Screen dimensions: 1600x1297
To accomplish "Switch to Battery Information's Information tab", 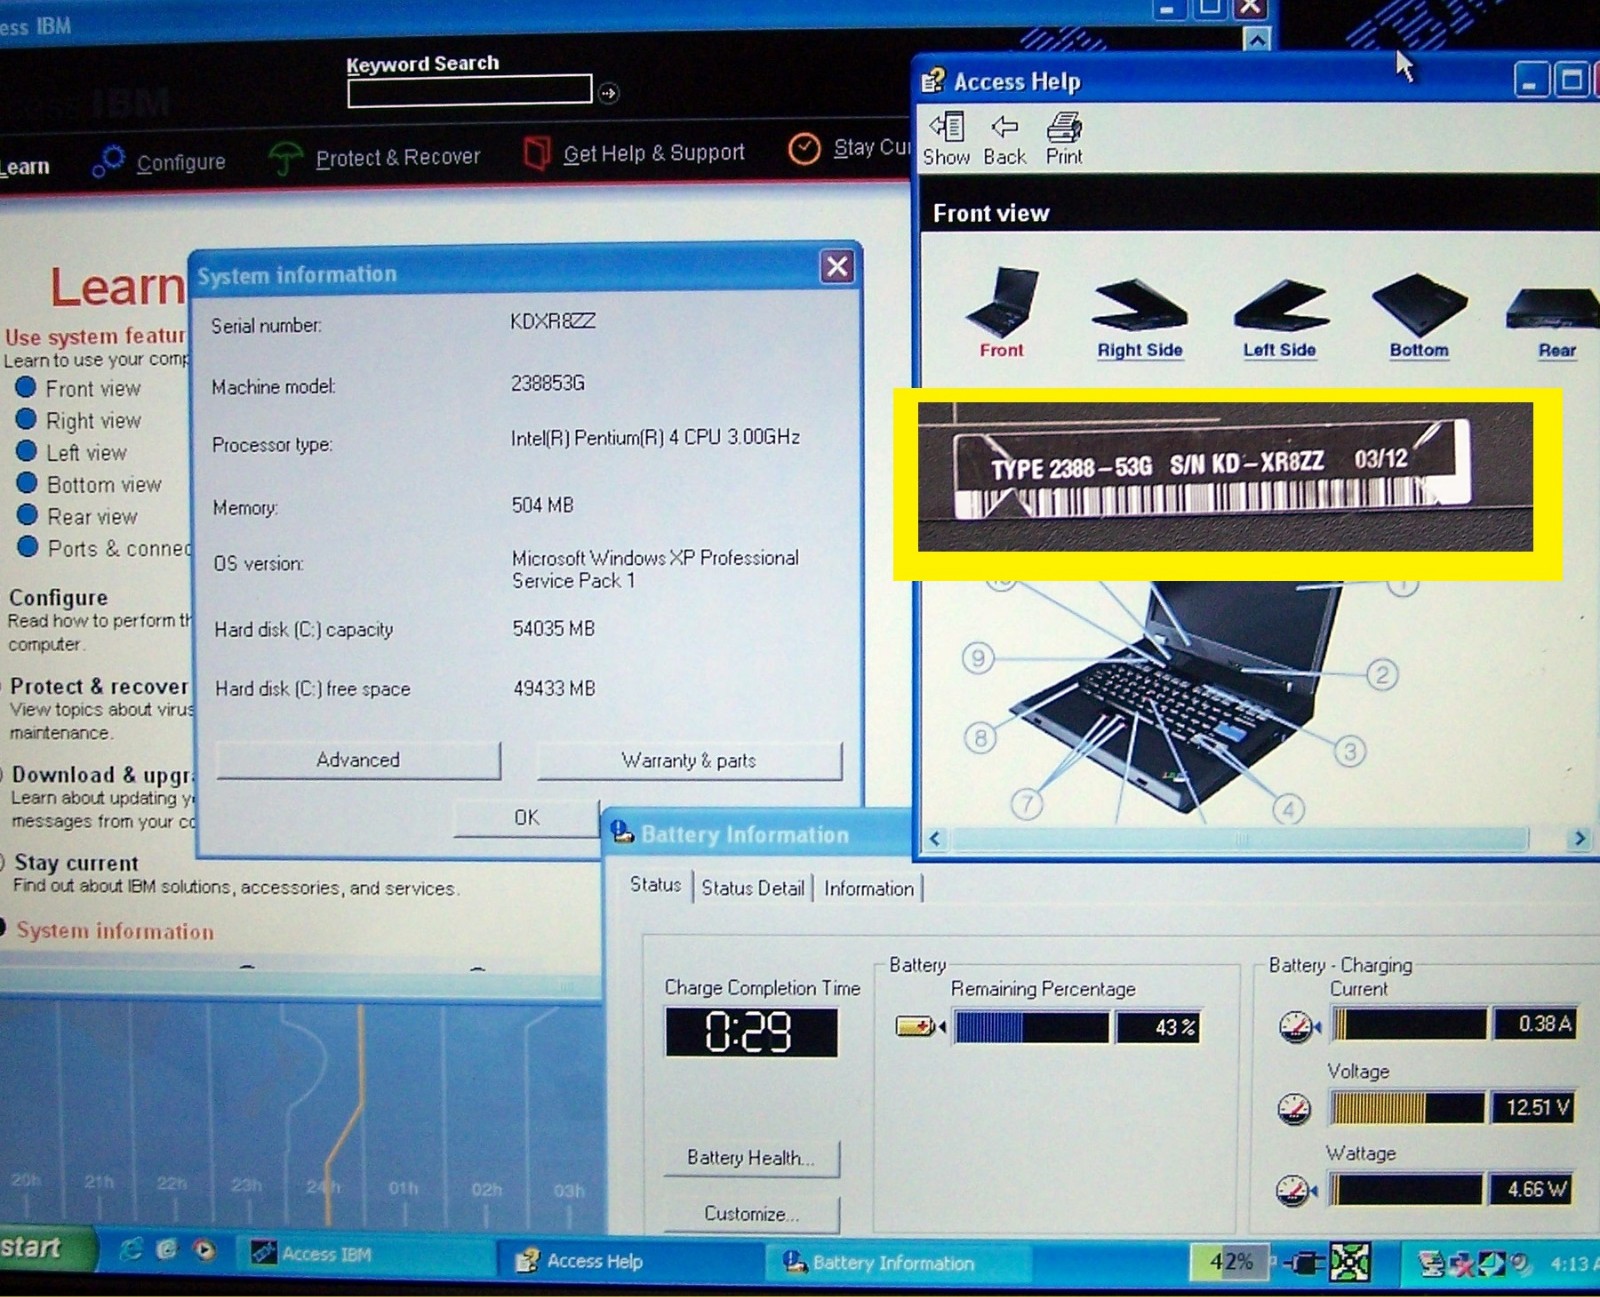I will 869,888.
